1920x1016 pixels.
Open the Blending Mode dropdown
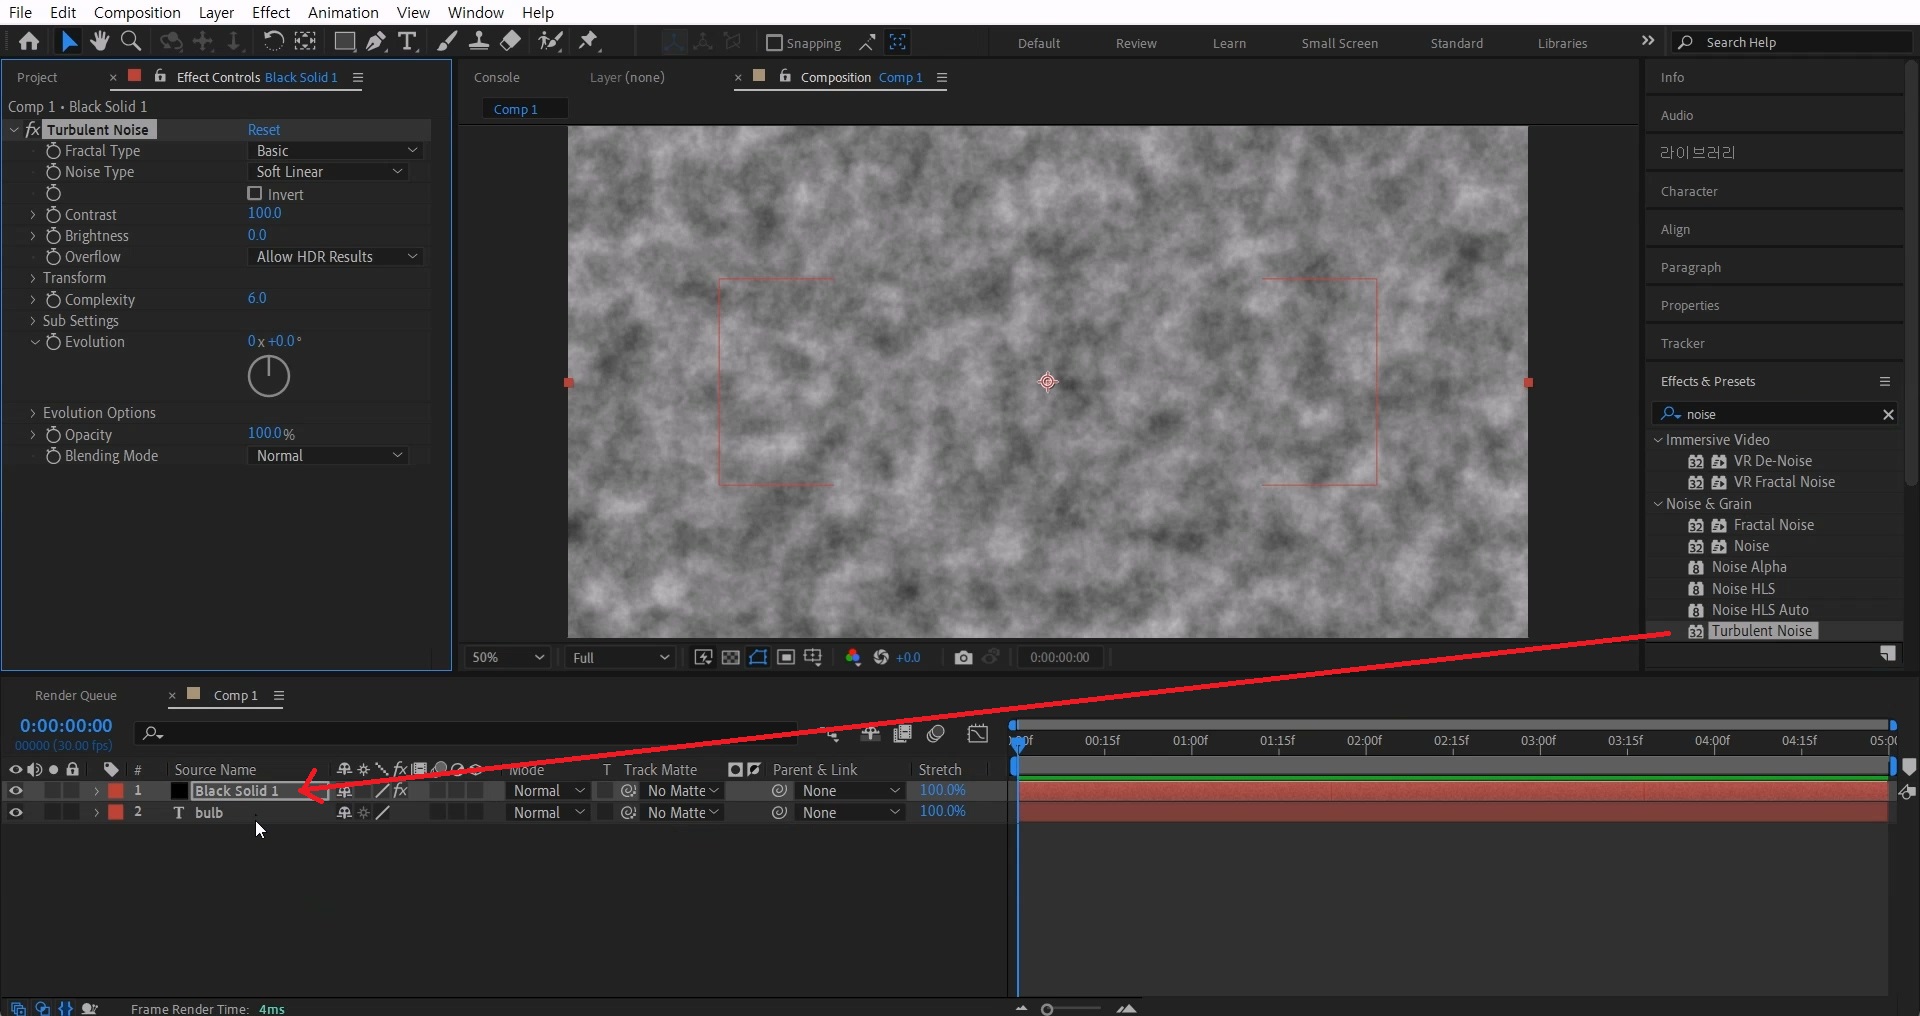pyautogui.click(x=328, y=456)
